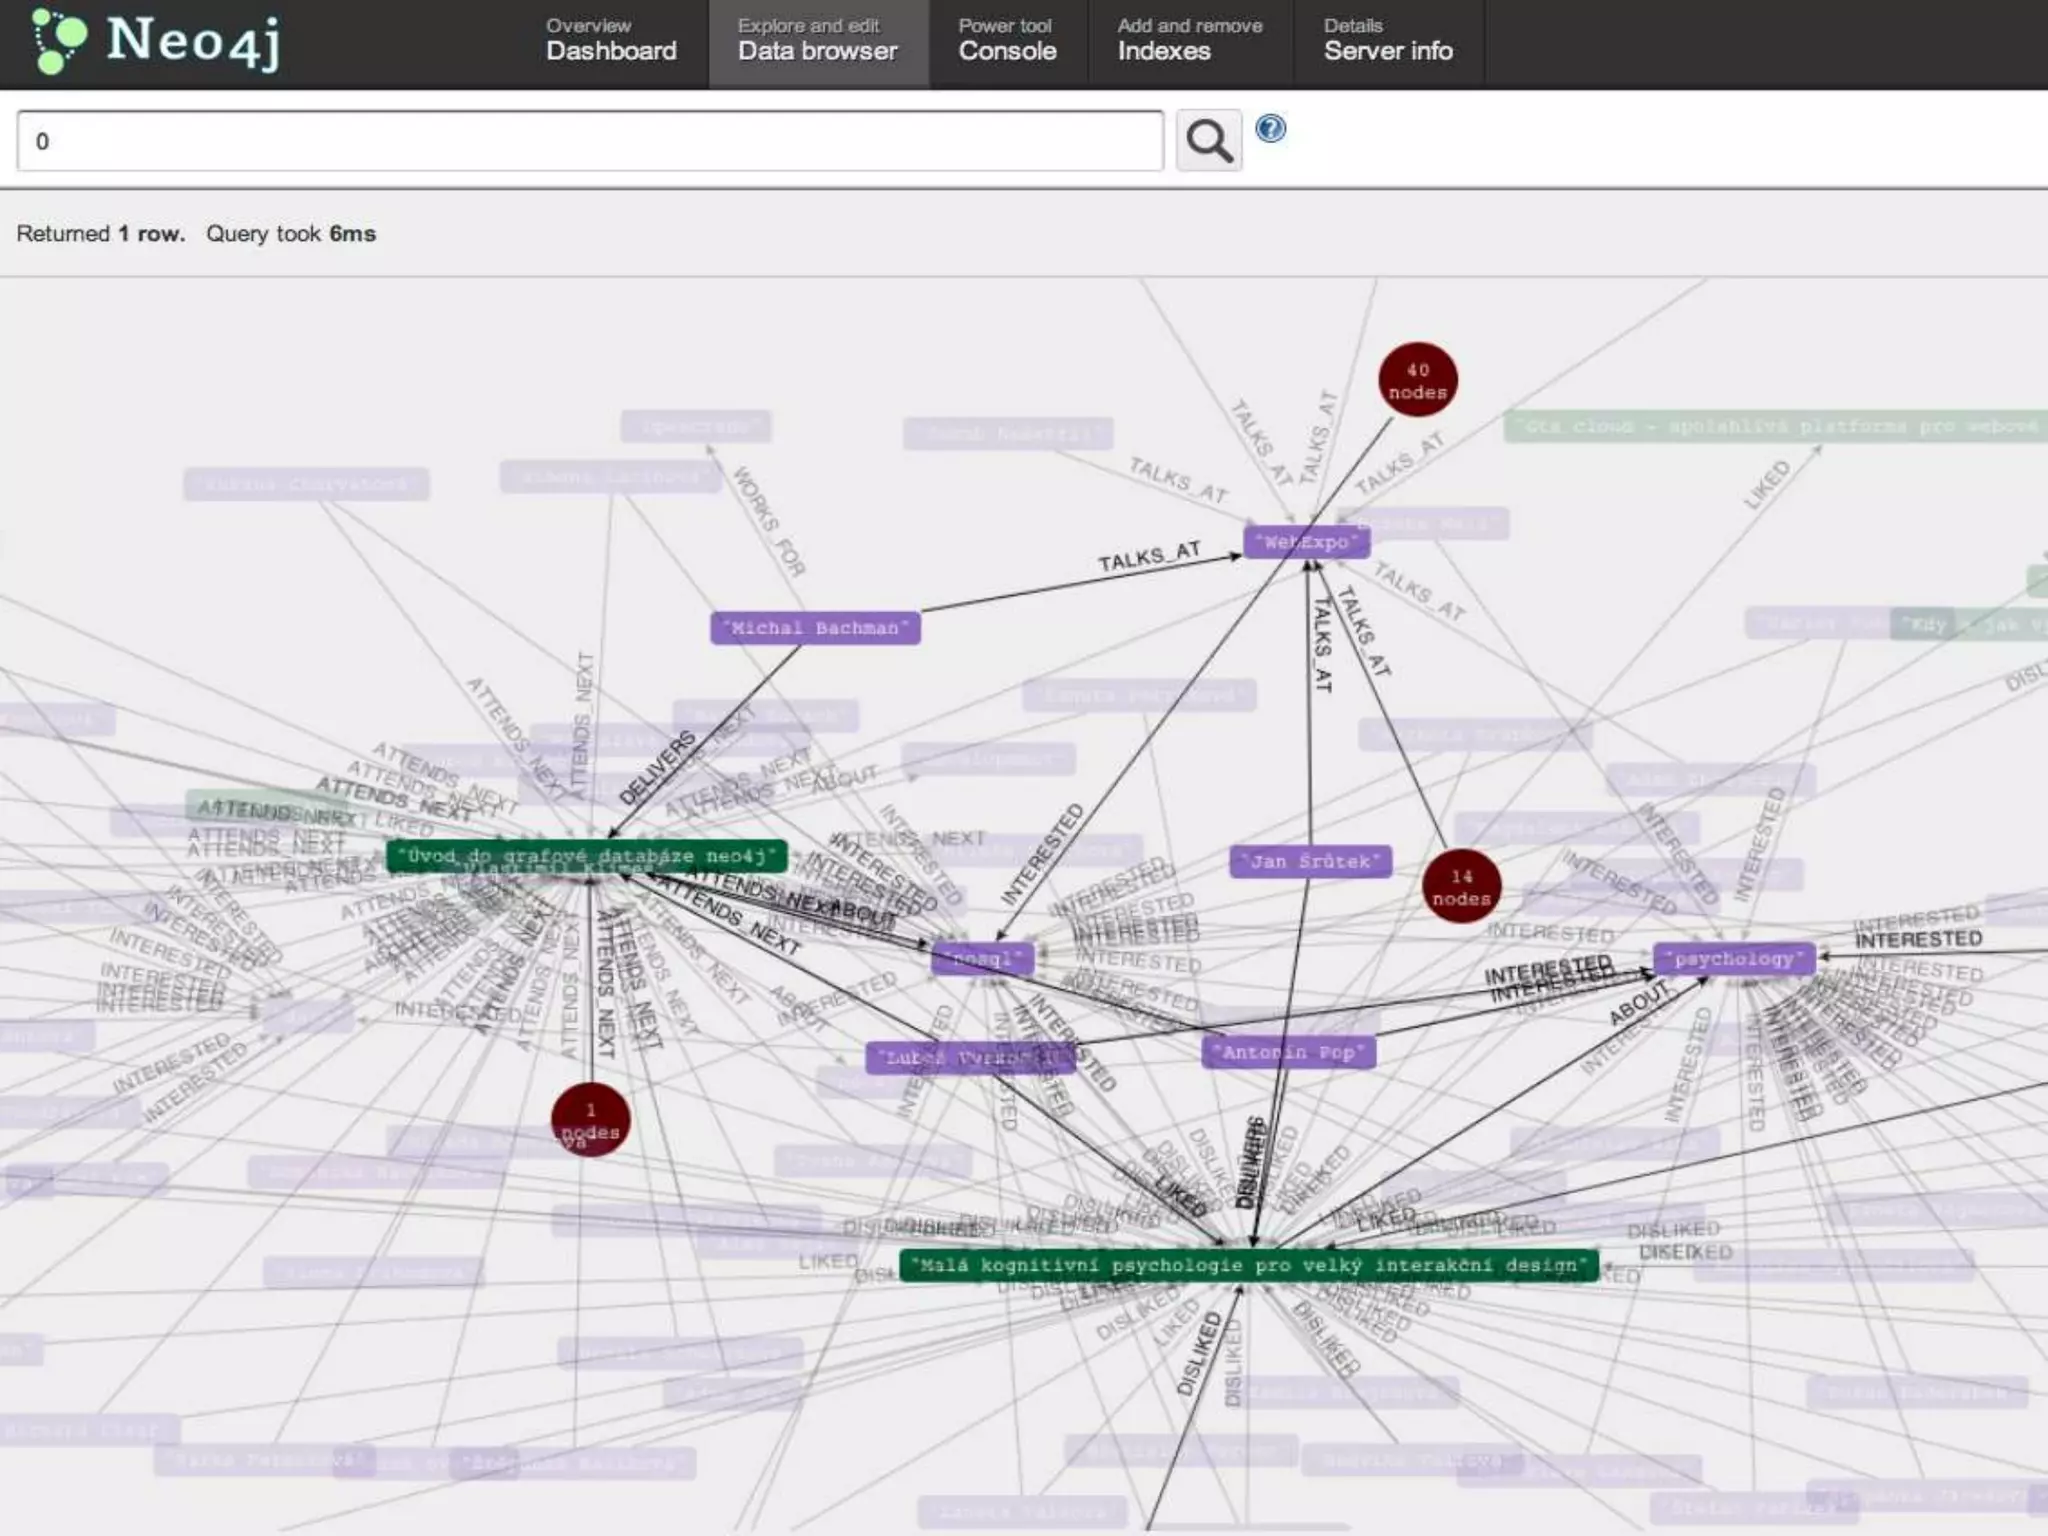Click the "Jan Šrůtek" person node
2048x1536 pixels.
[1310, 861]
